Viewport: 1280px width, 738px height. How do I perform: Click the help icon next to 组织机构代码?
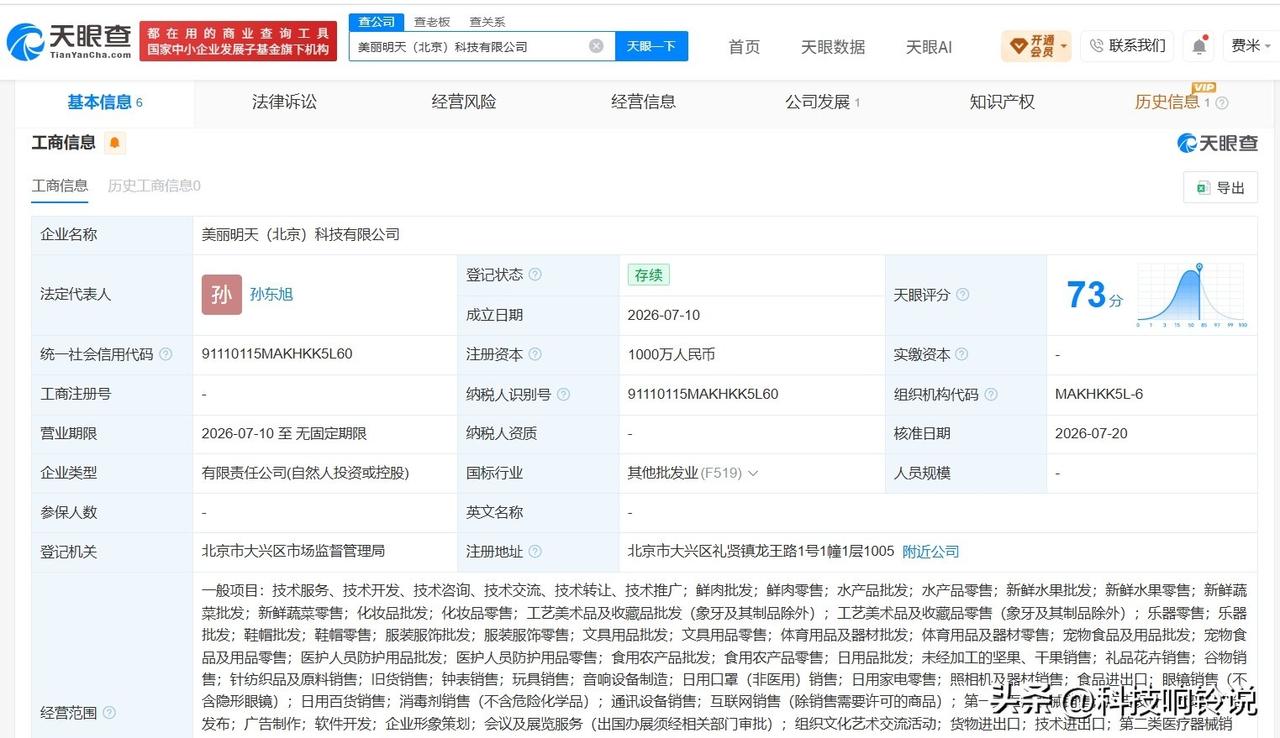991,394
